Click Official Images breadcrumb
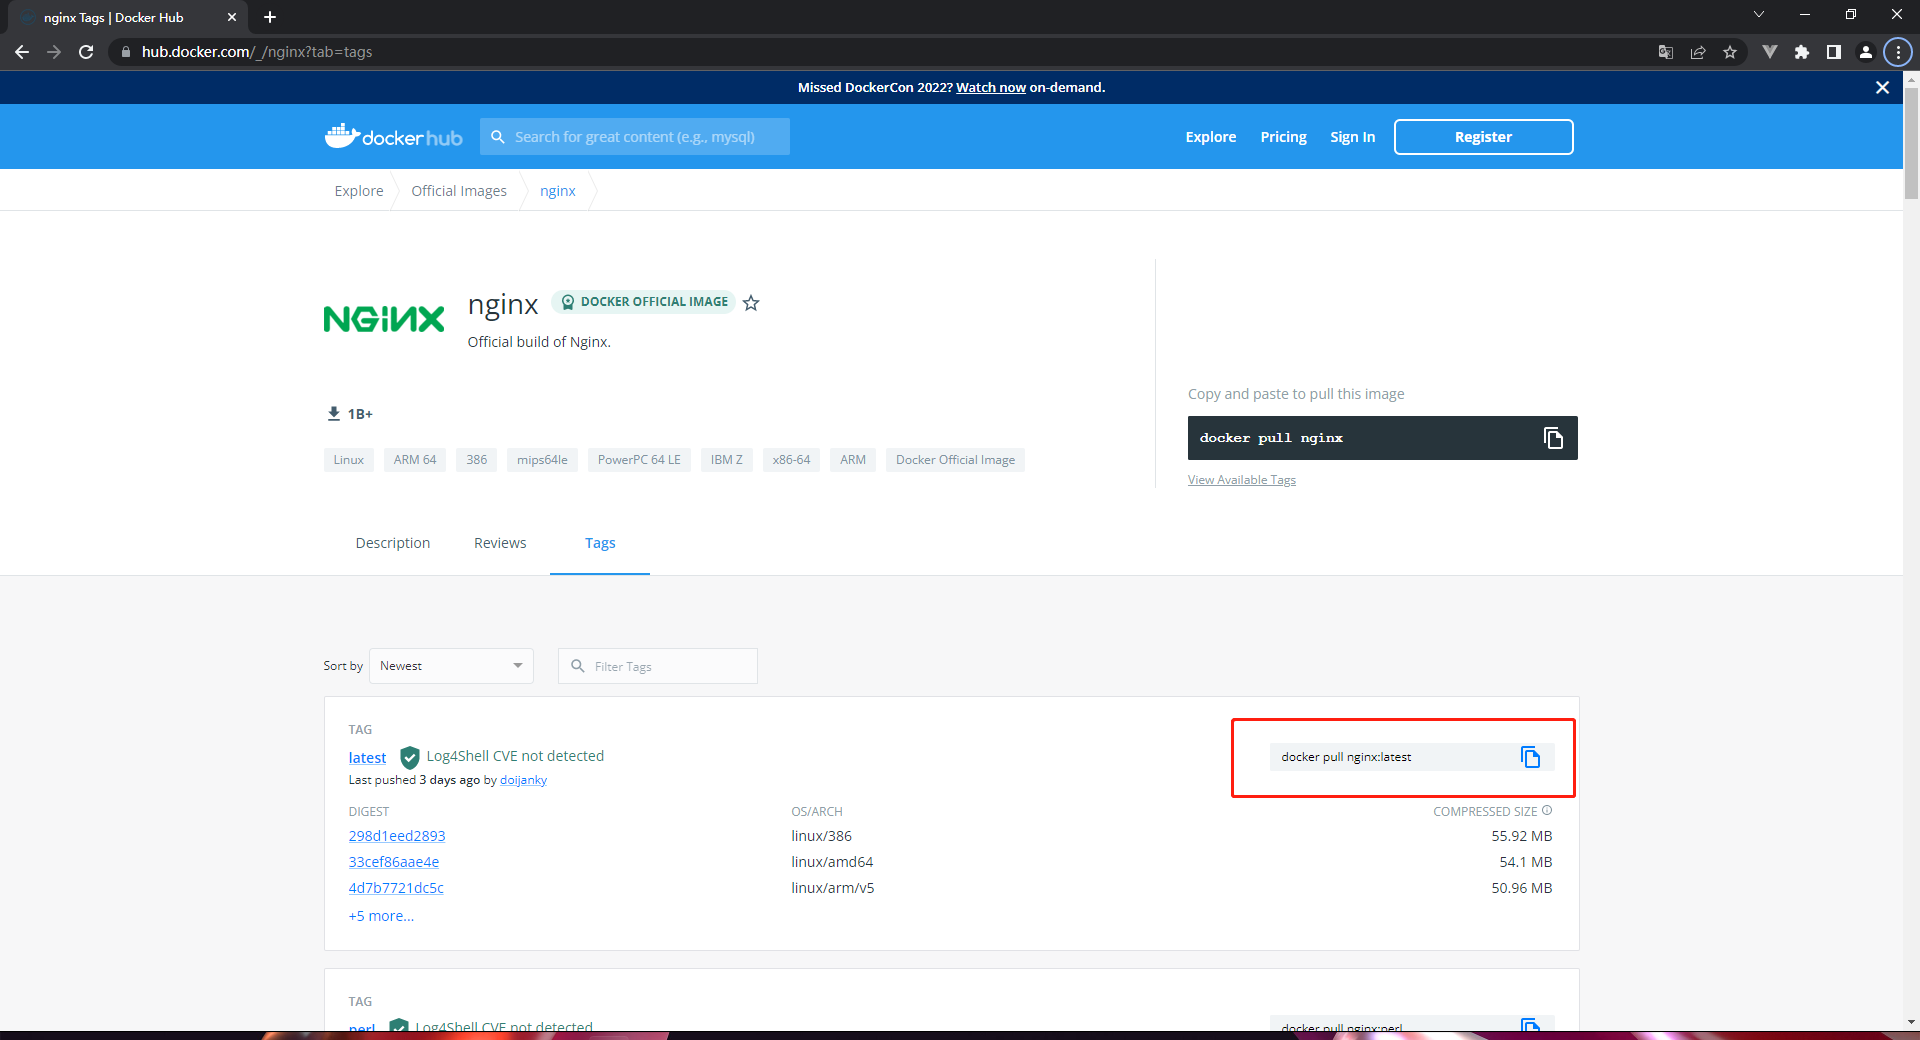Viewport: 1920px width, 1040px height. click(x=459, y=191)
